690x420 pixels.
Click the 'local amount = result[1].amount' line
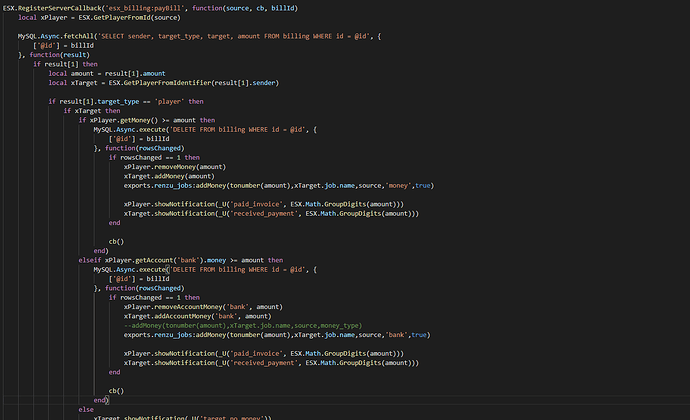click(x=107, y=74)
